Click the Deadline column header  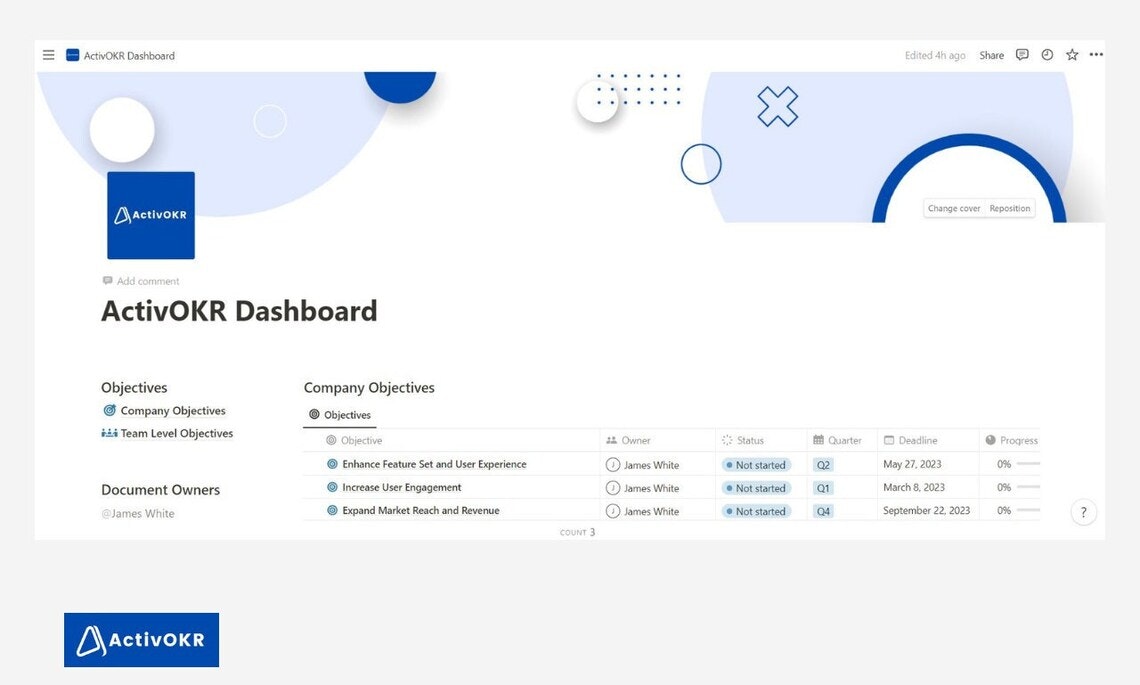pos(910,441)
